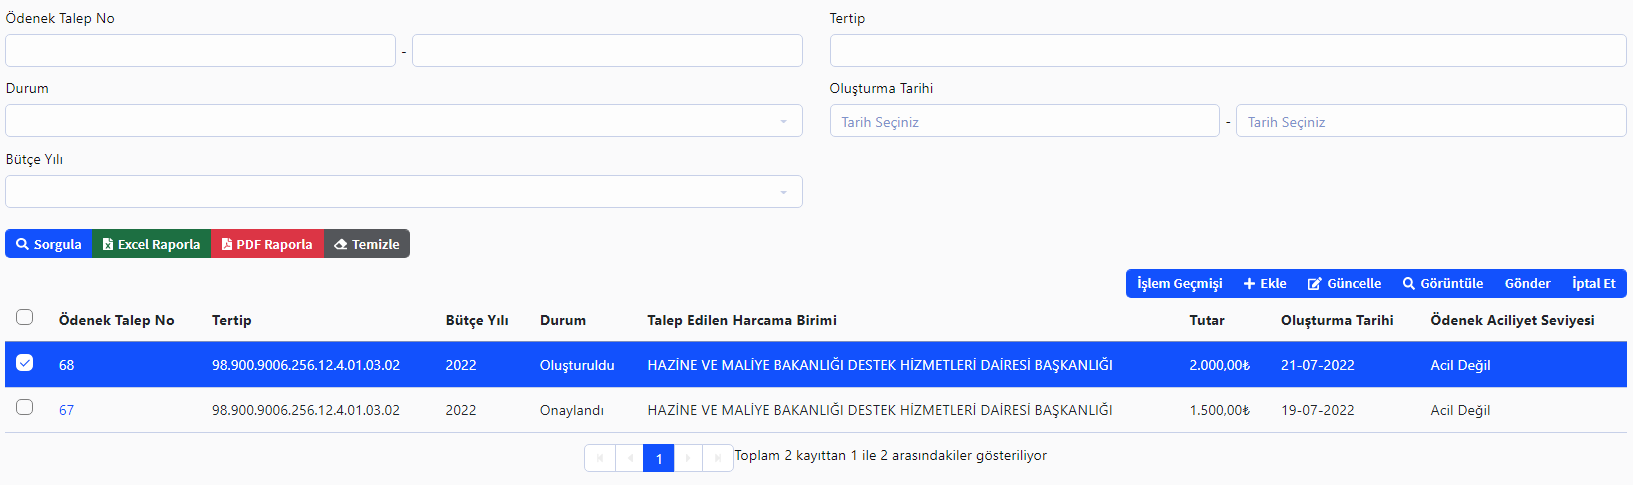1633x485 pixels.
Task: Expand the Durum dropdown
Action: click(x=403, y=121)
